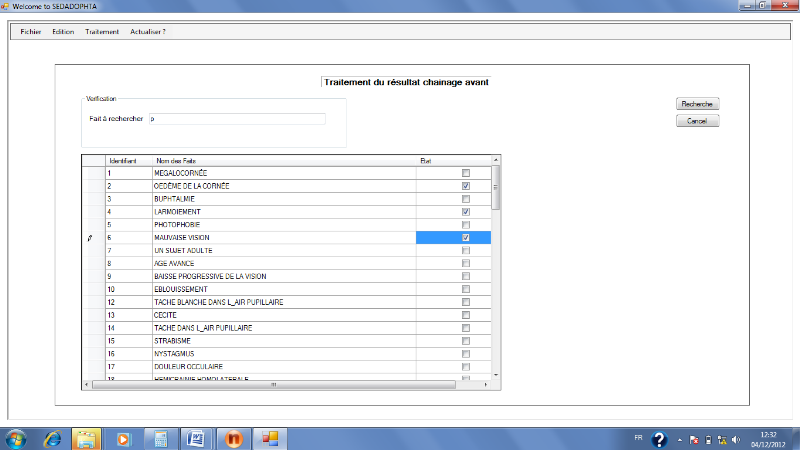Select the PHOTOPHOBIE cell
800x450 pixels.
pos(284,224)
